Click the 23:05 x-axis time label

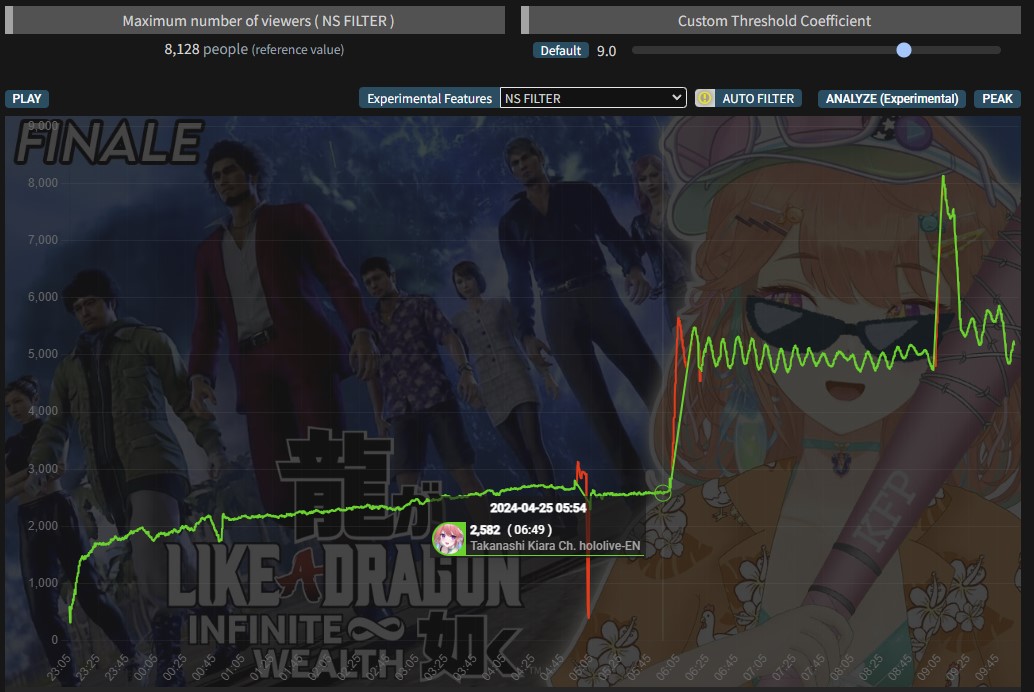(x=58, y=667)
